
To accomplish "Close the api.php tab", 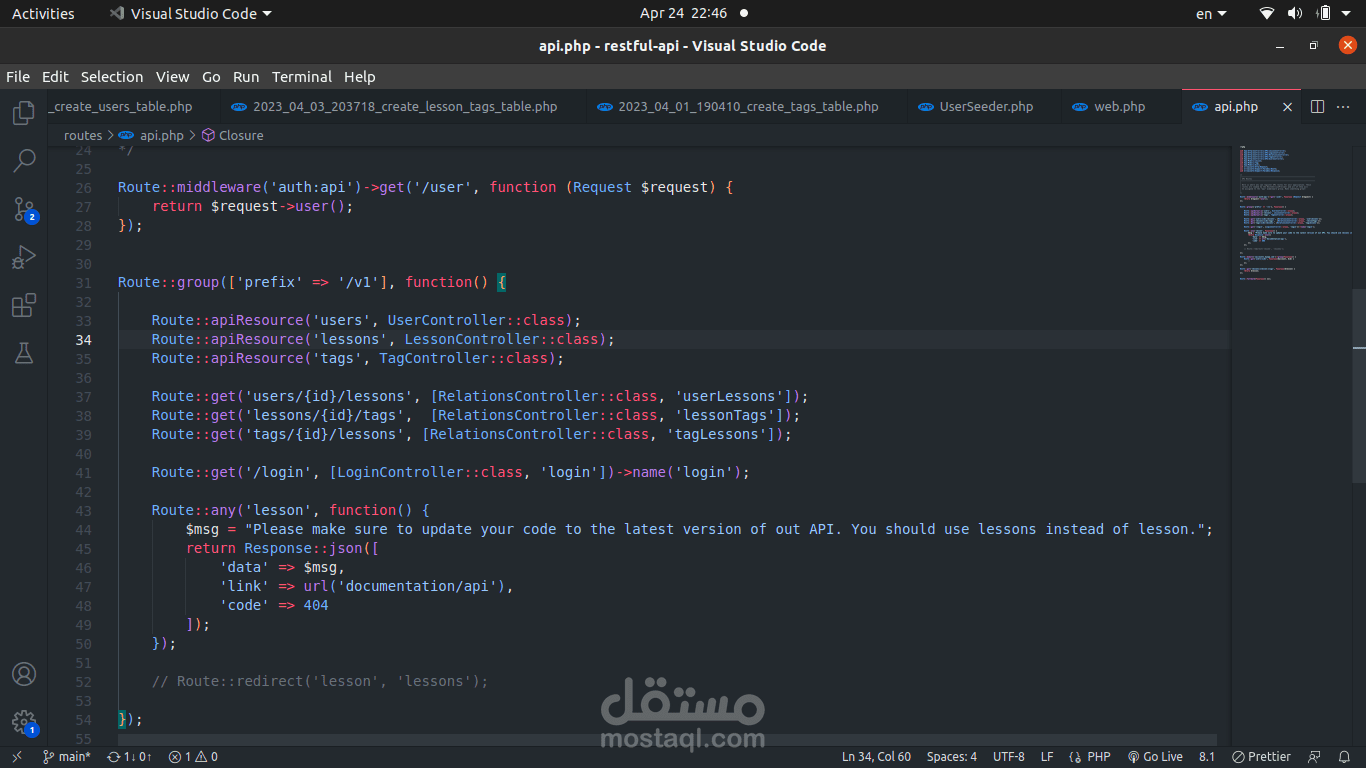I will pyautogui.click(x=1287, y=106).
